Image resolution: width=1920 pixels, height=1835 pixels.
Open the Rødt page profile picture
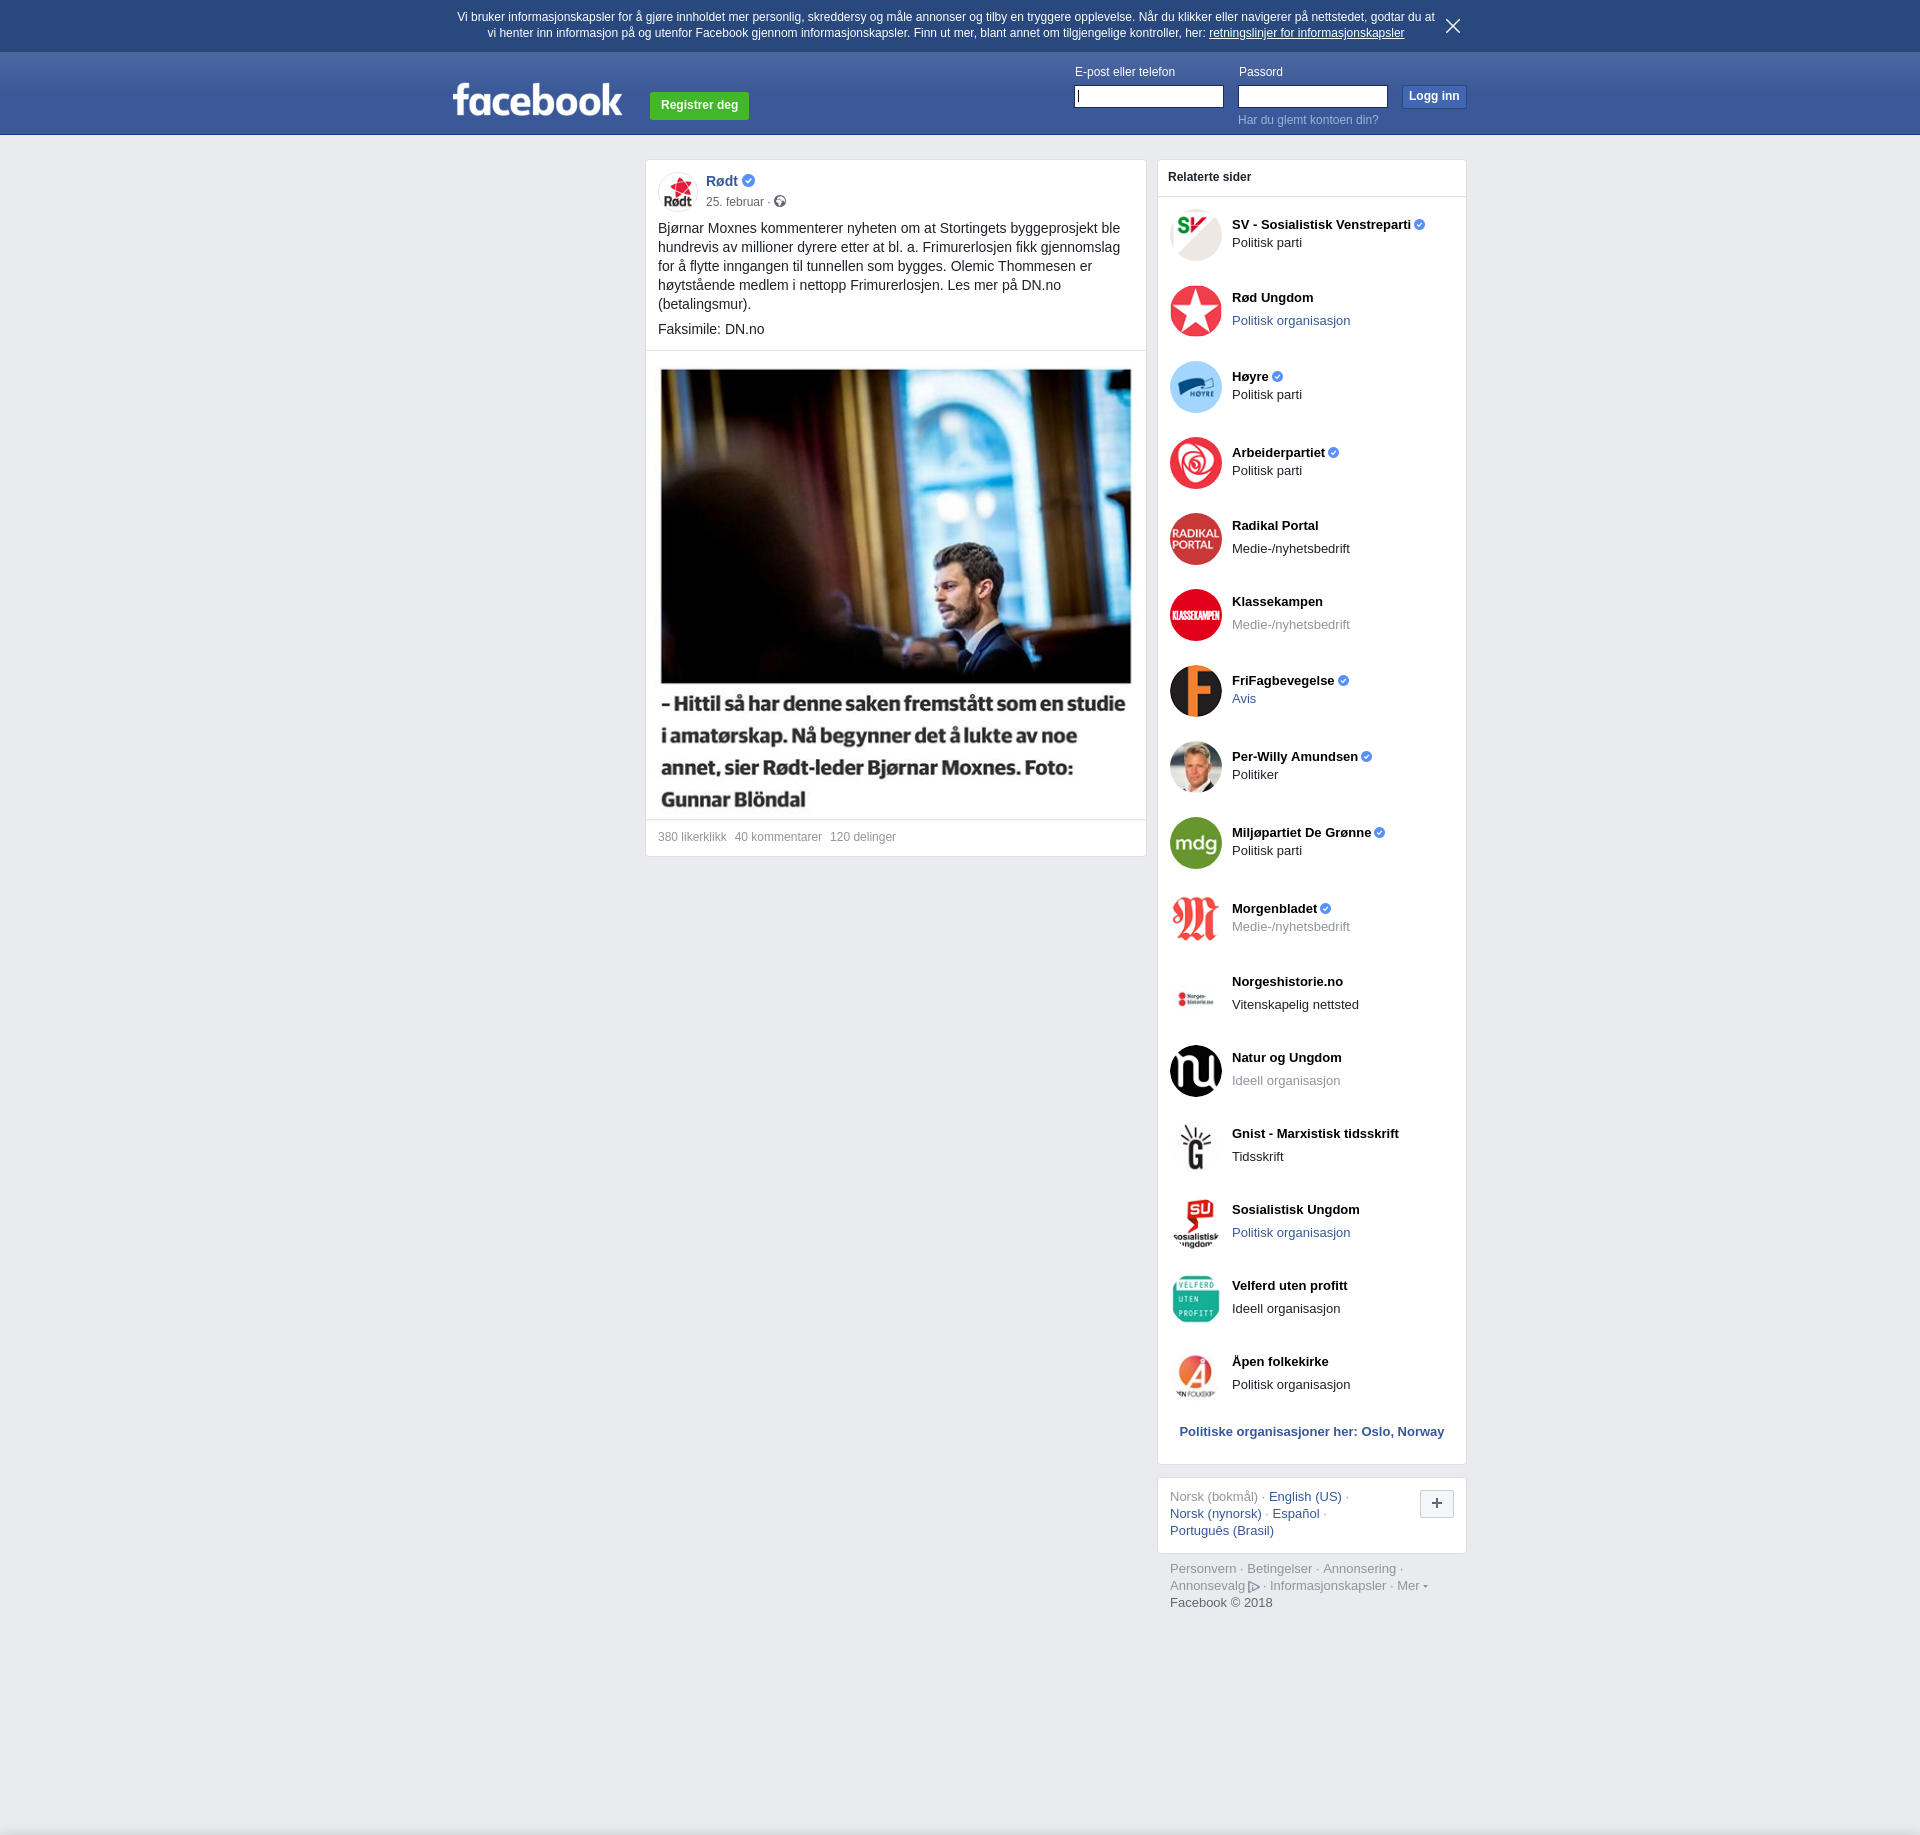(x=678, y=191)
